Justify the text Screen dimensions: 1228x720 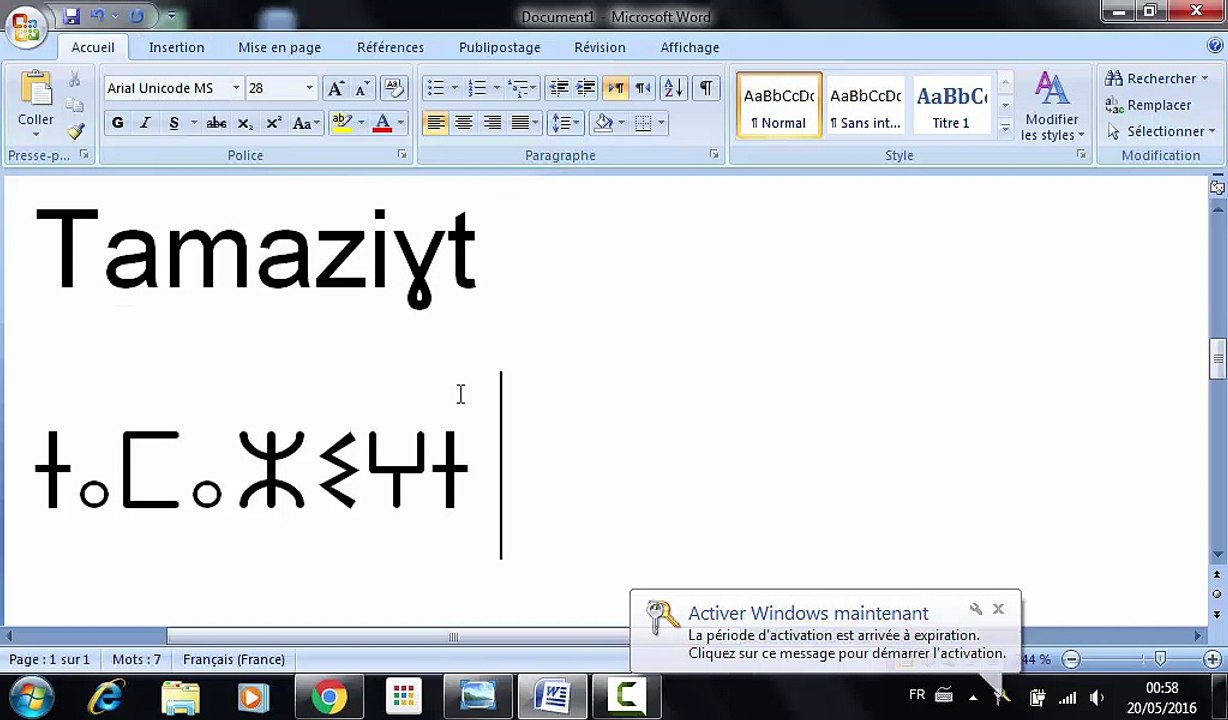[x=520, y=123]
